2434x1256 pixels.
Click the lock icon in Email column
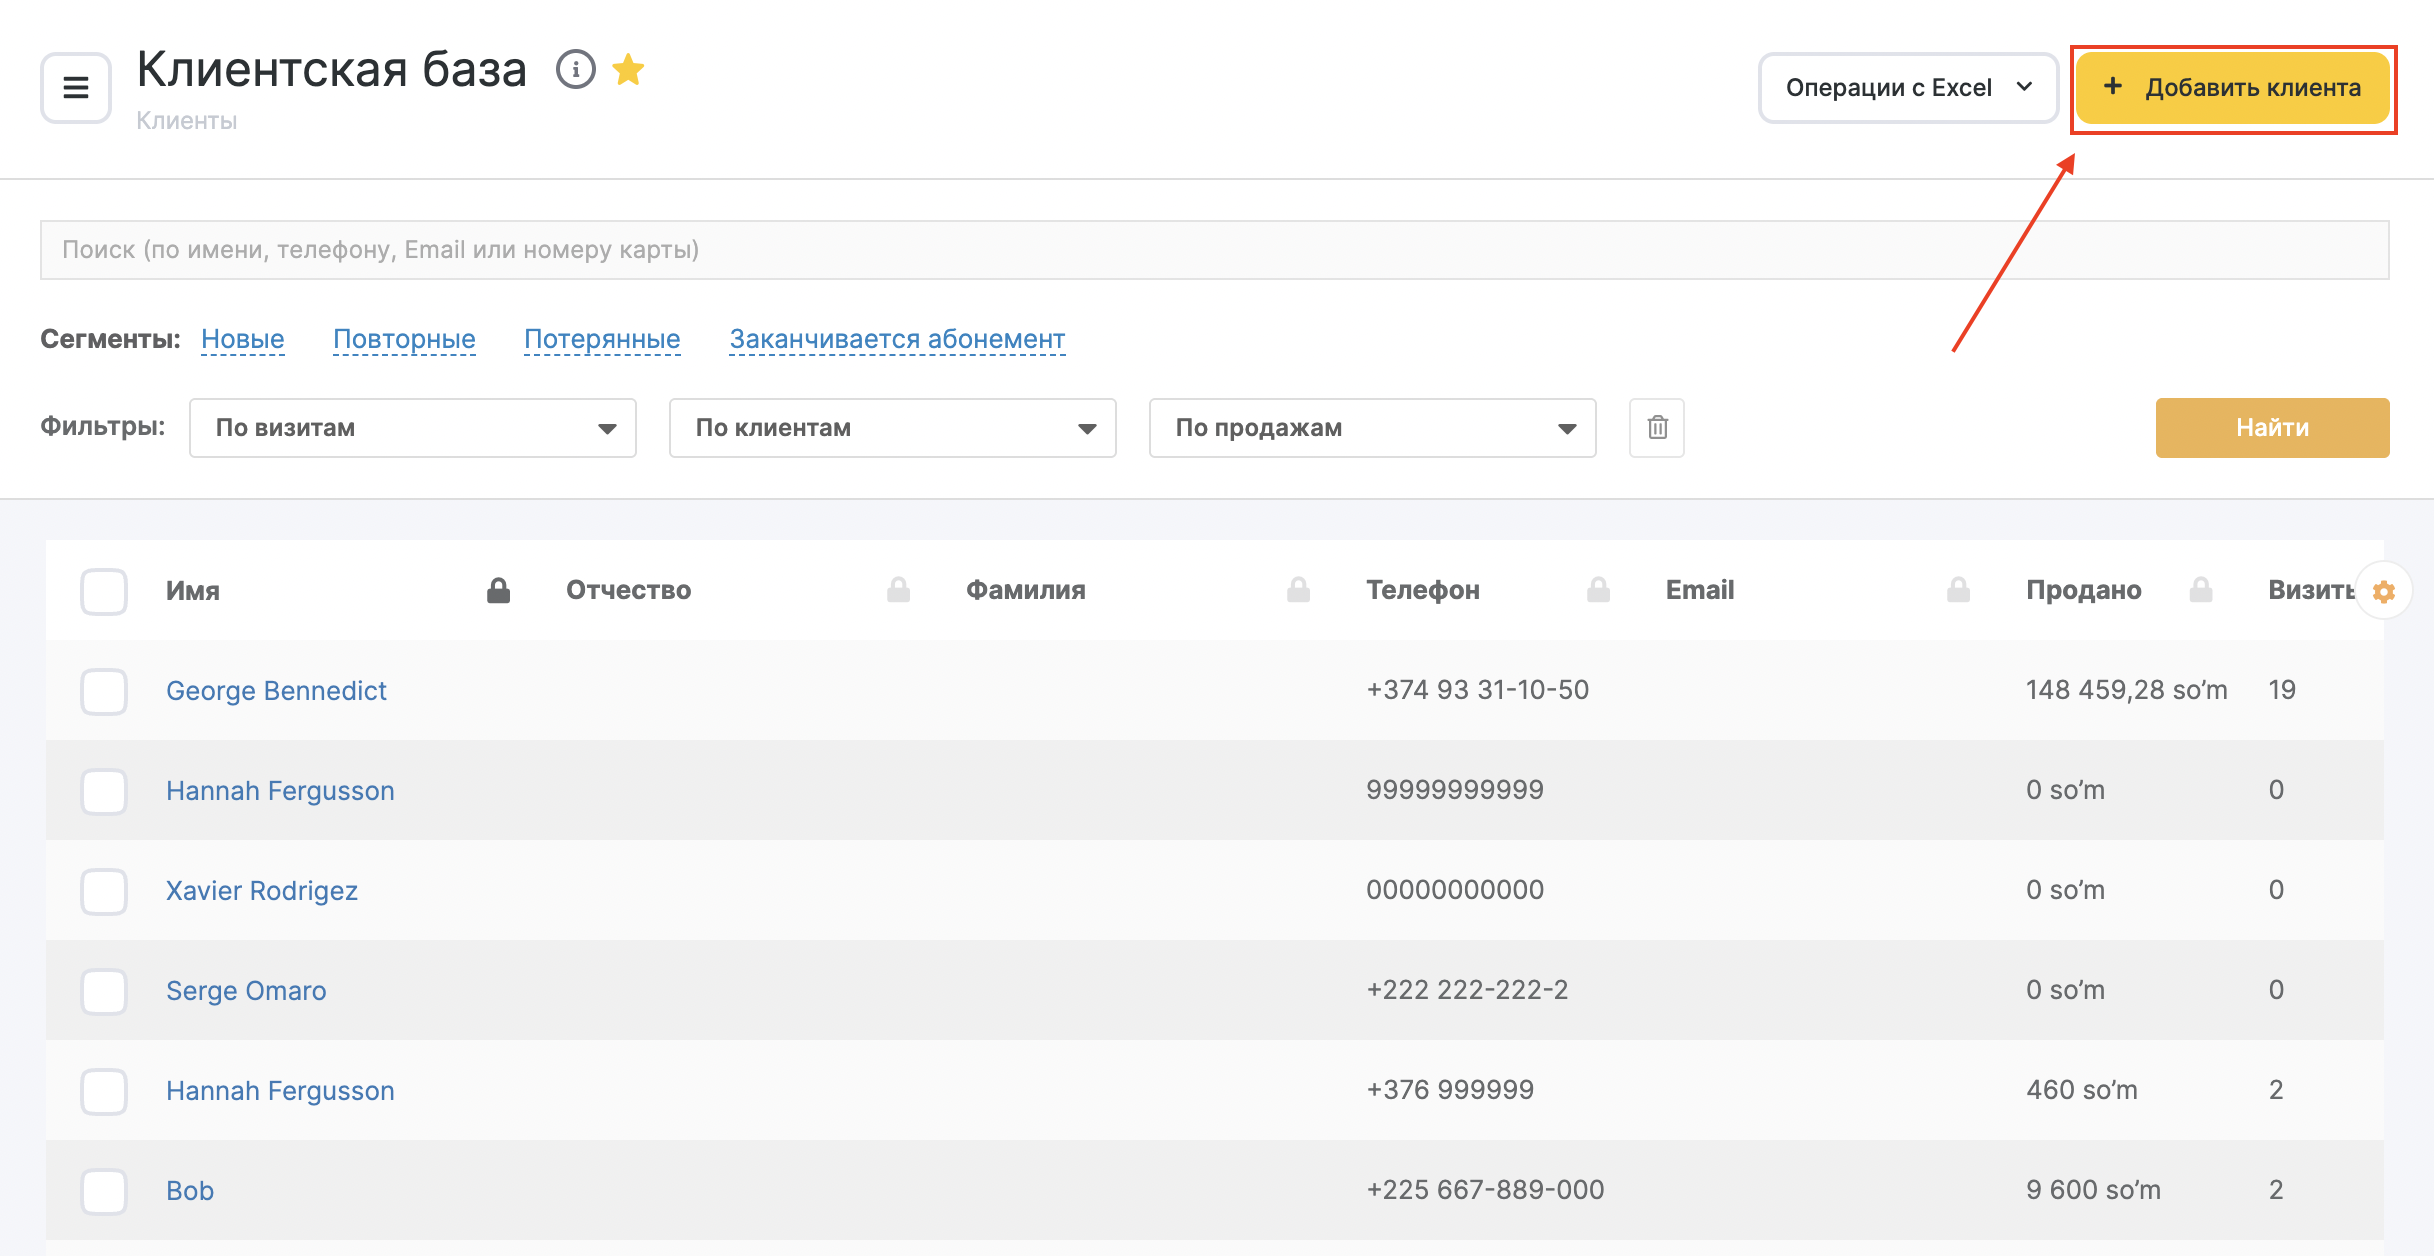(x=1958, y=591)
